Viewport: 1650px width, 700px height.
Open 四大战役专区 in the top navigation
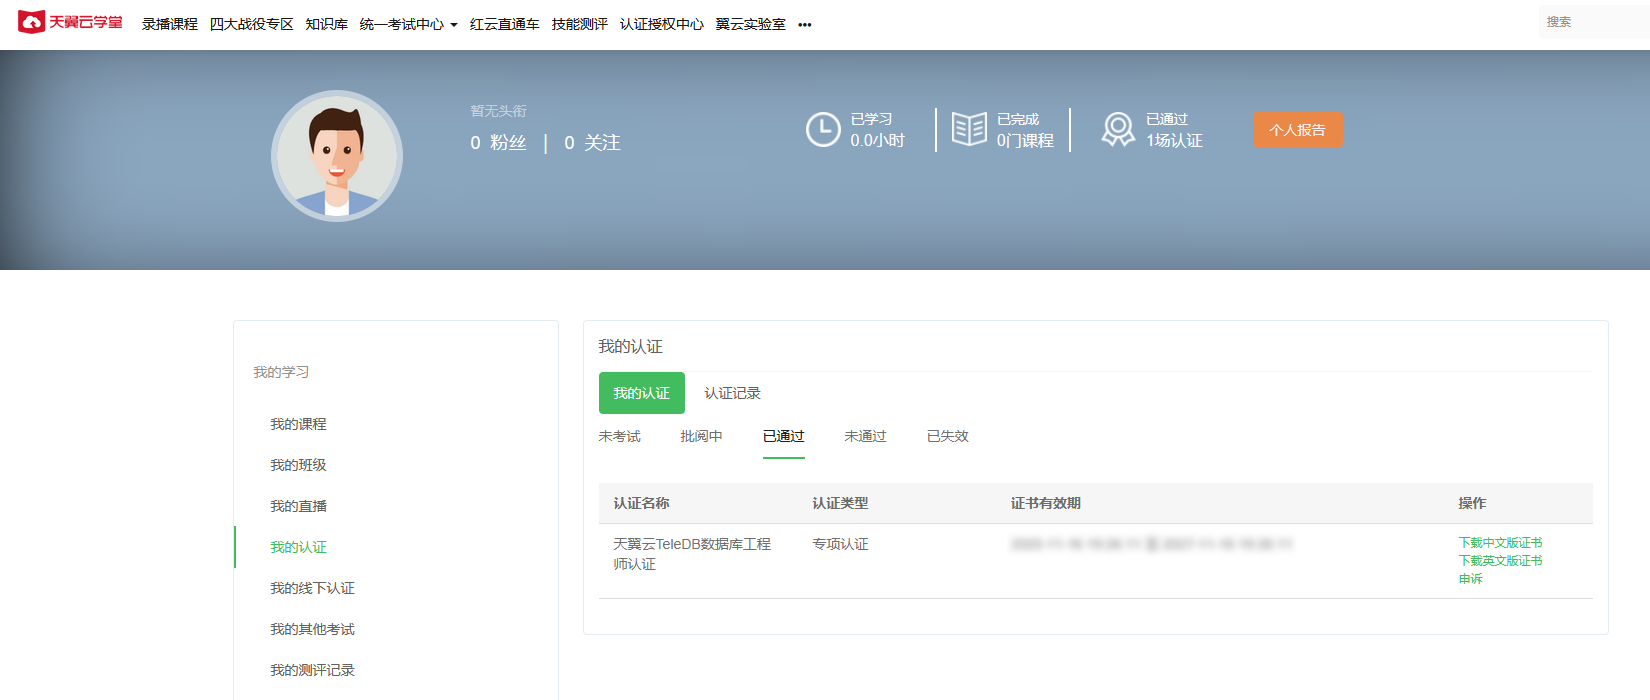[252, 24]
